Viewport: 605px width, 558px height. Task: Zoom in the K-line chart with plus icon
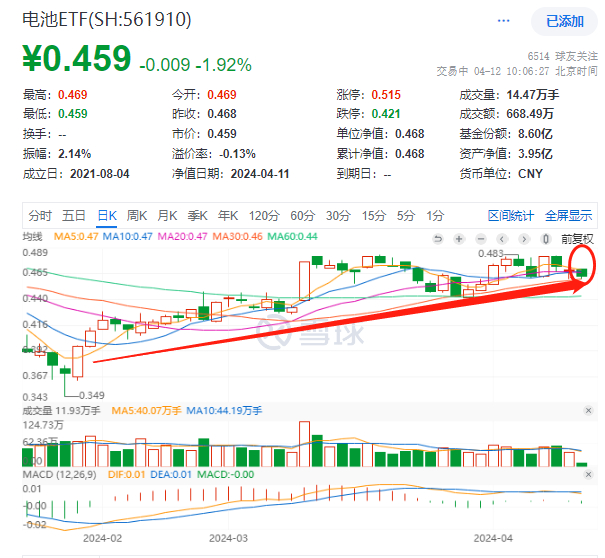459,239
